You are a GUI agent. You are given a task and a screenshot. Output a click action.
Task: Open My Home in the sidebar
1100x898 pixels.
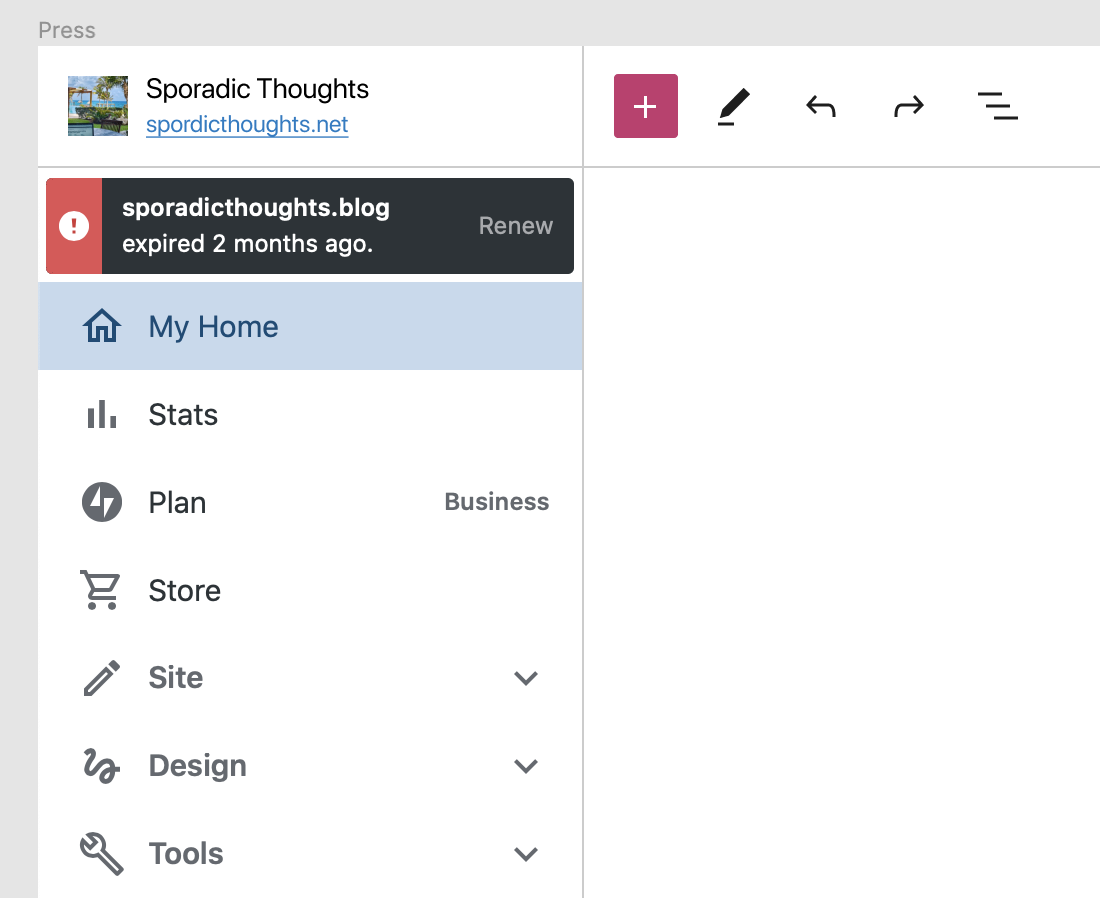(310, 326)
